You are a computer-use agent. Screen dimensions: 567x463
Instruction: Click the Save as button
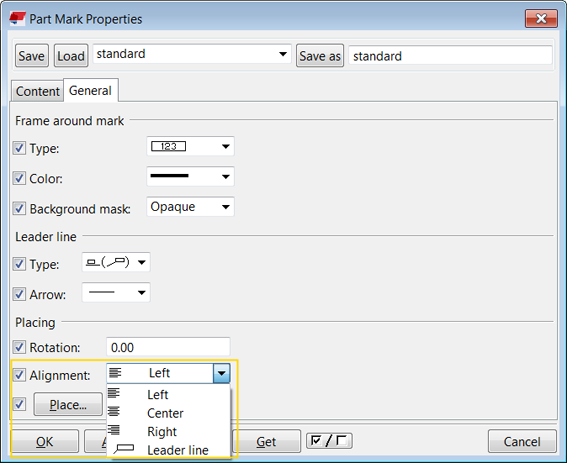[x=320, y=56]
